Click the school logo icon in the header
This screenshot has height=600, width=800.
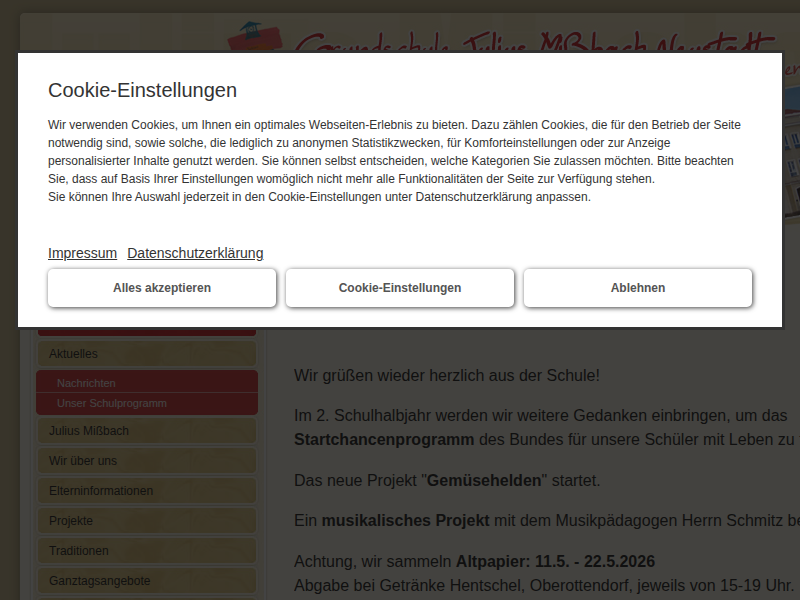point(258,36)
